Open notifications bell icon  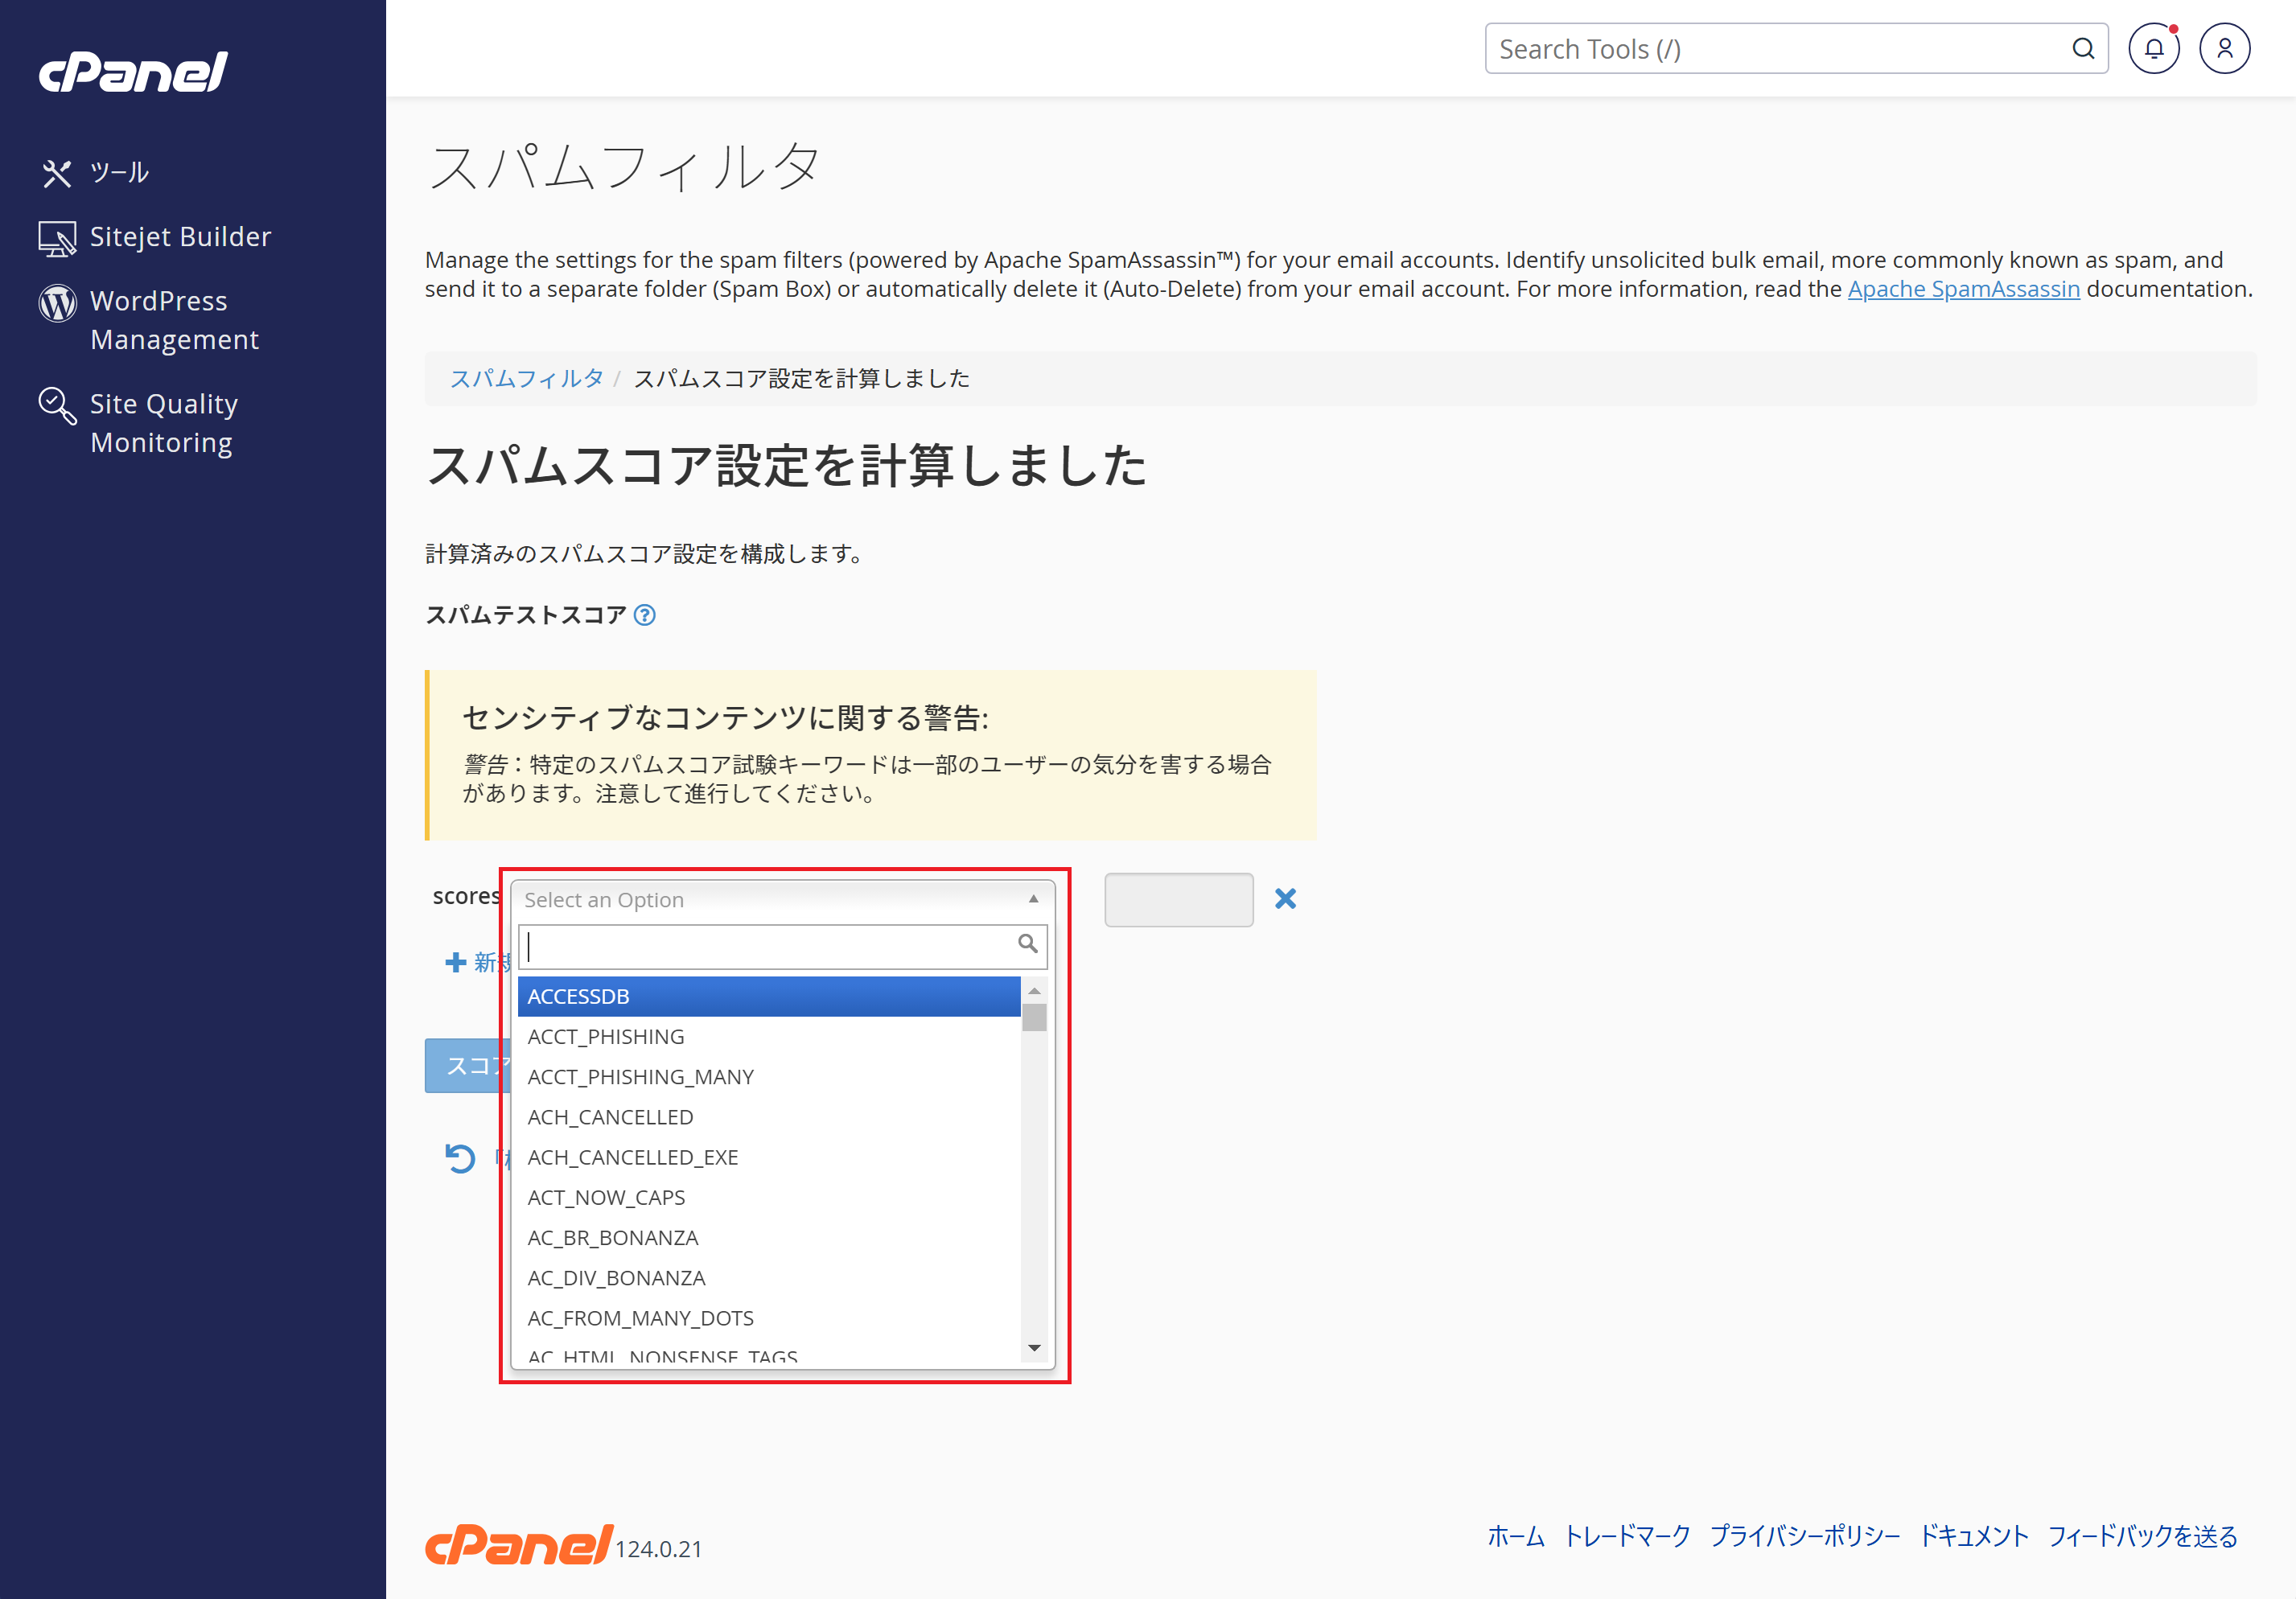click(x=2154, y=49)
